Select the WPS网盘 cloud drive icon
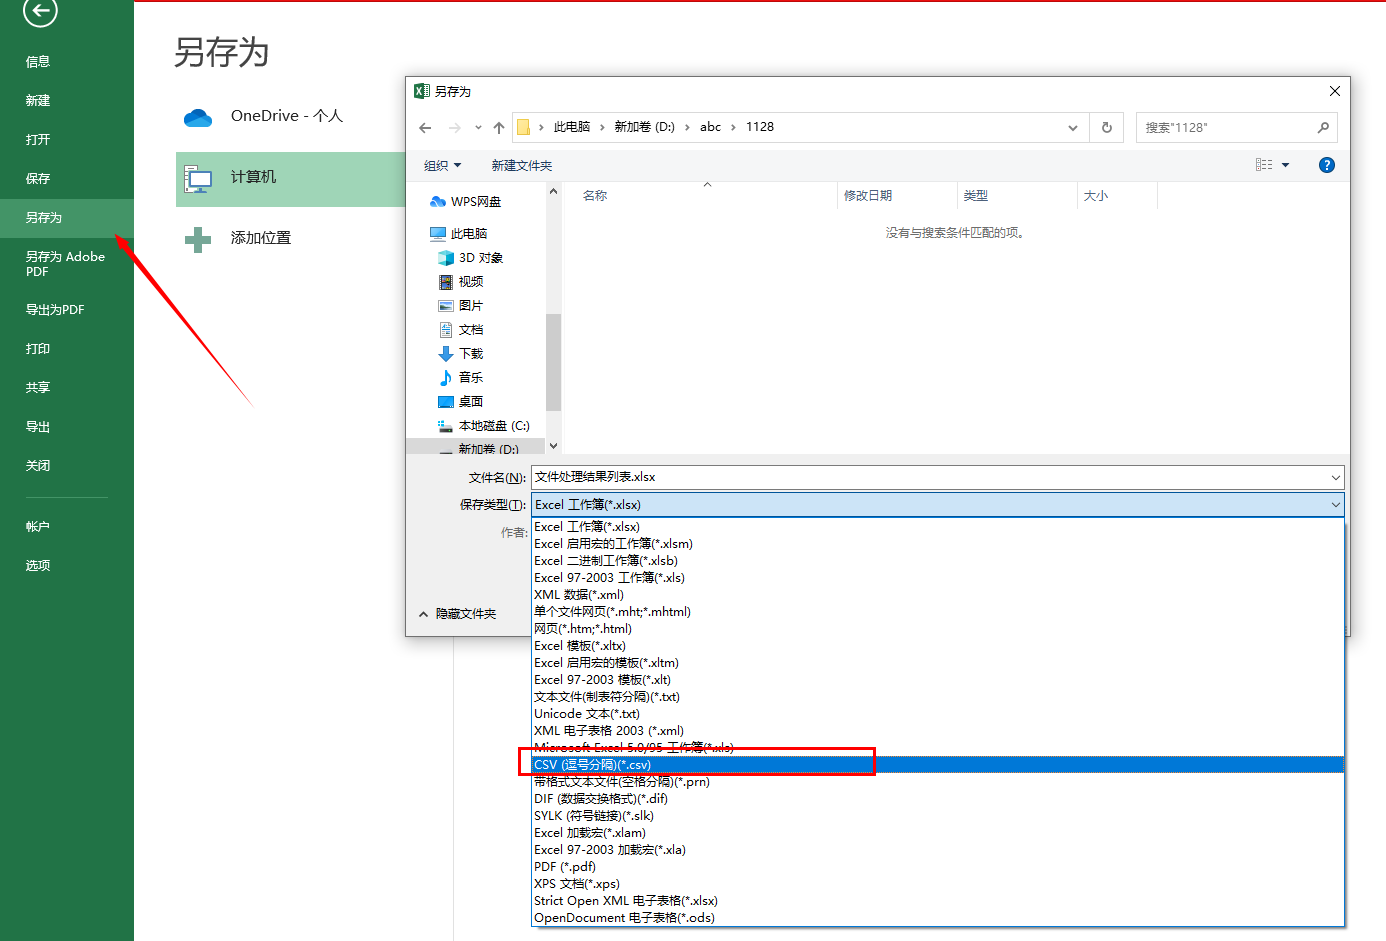Image resolution: width=1386 pixels, height=941 pixels. [436, 200]
